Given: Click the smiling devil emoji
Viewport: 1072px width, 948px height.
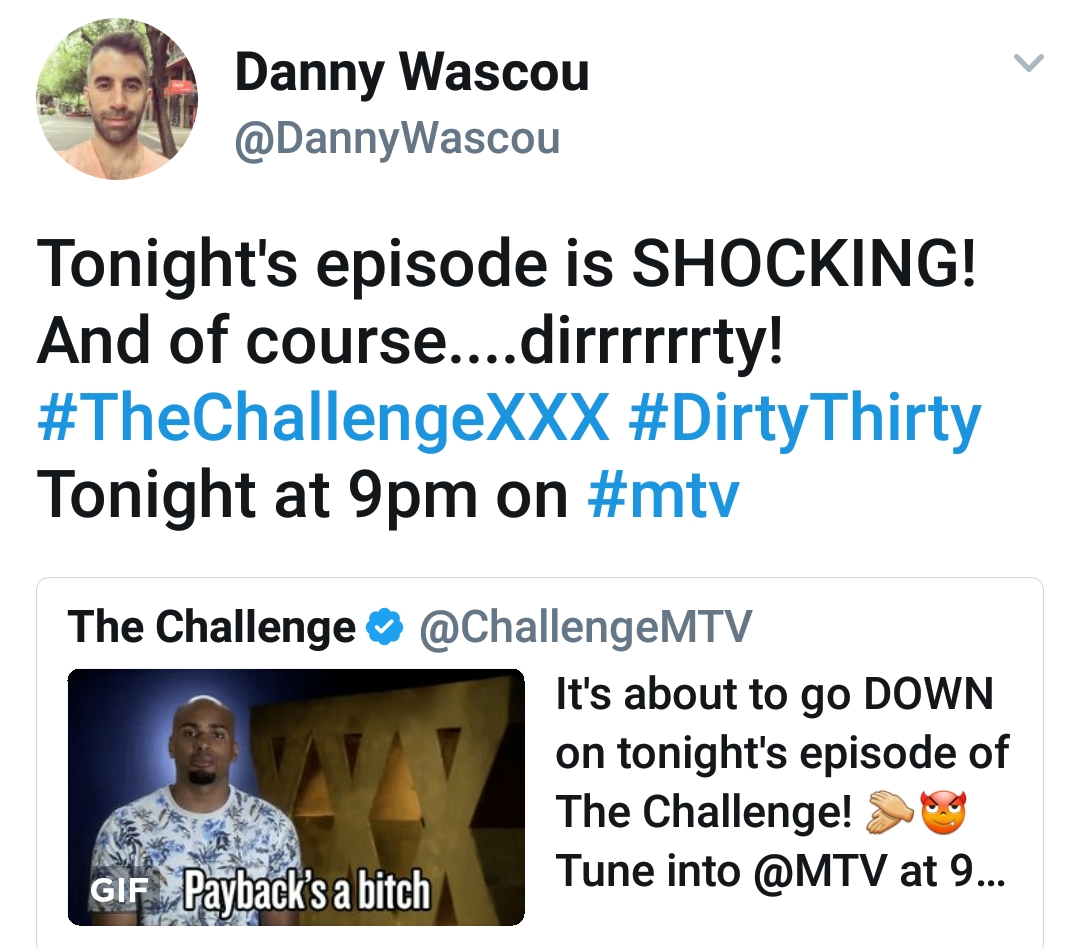Looking at the screenshot, I should (x=943, y=813).
